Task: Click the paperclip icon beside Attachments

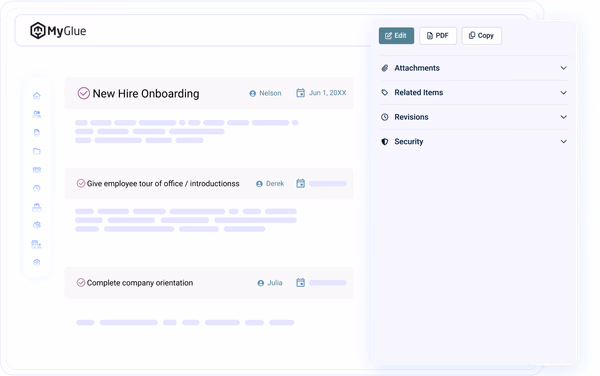Action: point(385,68)
